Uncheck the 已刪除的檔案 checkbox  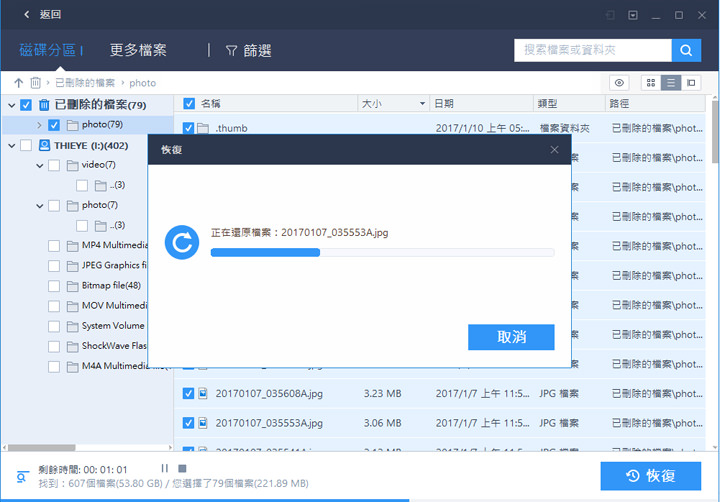pyautogui.click(x=26, y=105)
